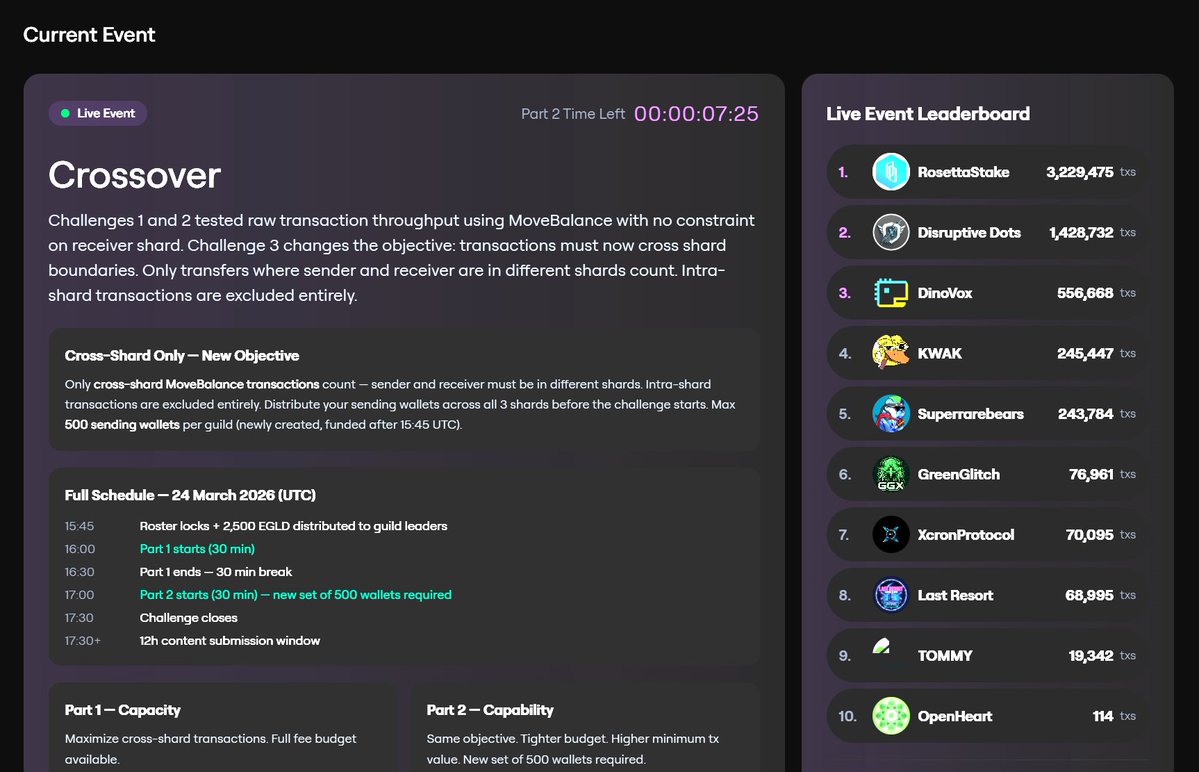Open OpenHeart guild name
Image resolution: width=1199 pixels, height=772 pixels.
pyautogui.click(x=955, y=716)
